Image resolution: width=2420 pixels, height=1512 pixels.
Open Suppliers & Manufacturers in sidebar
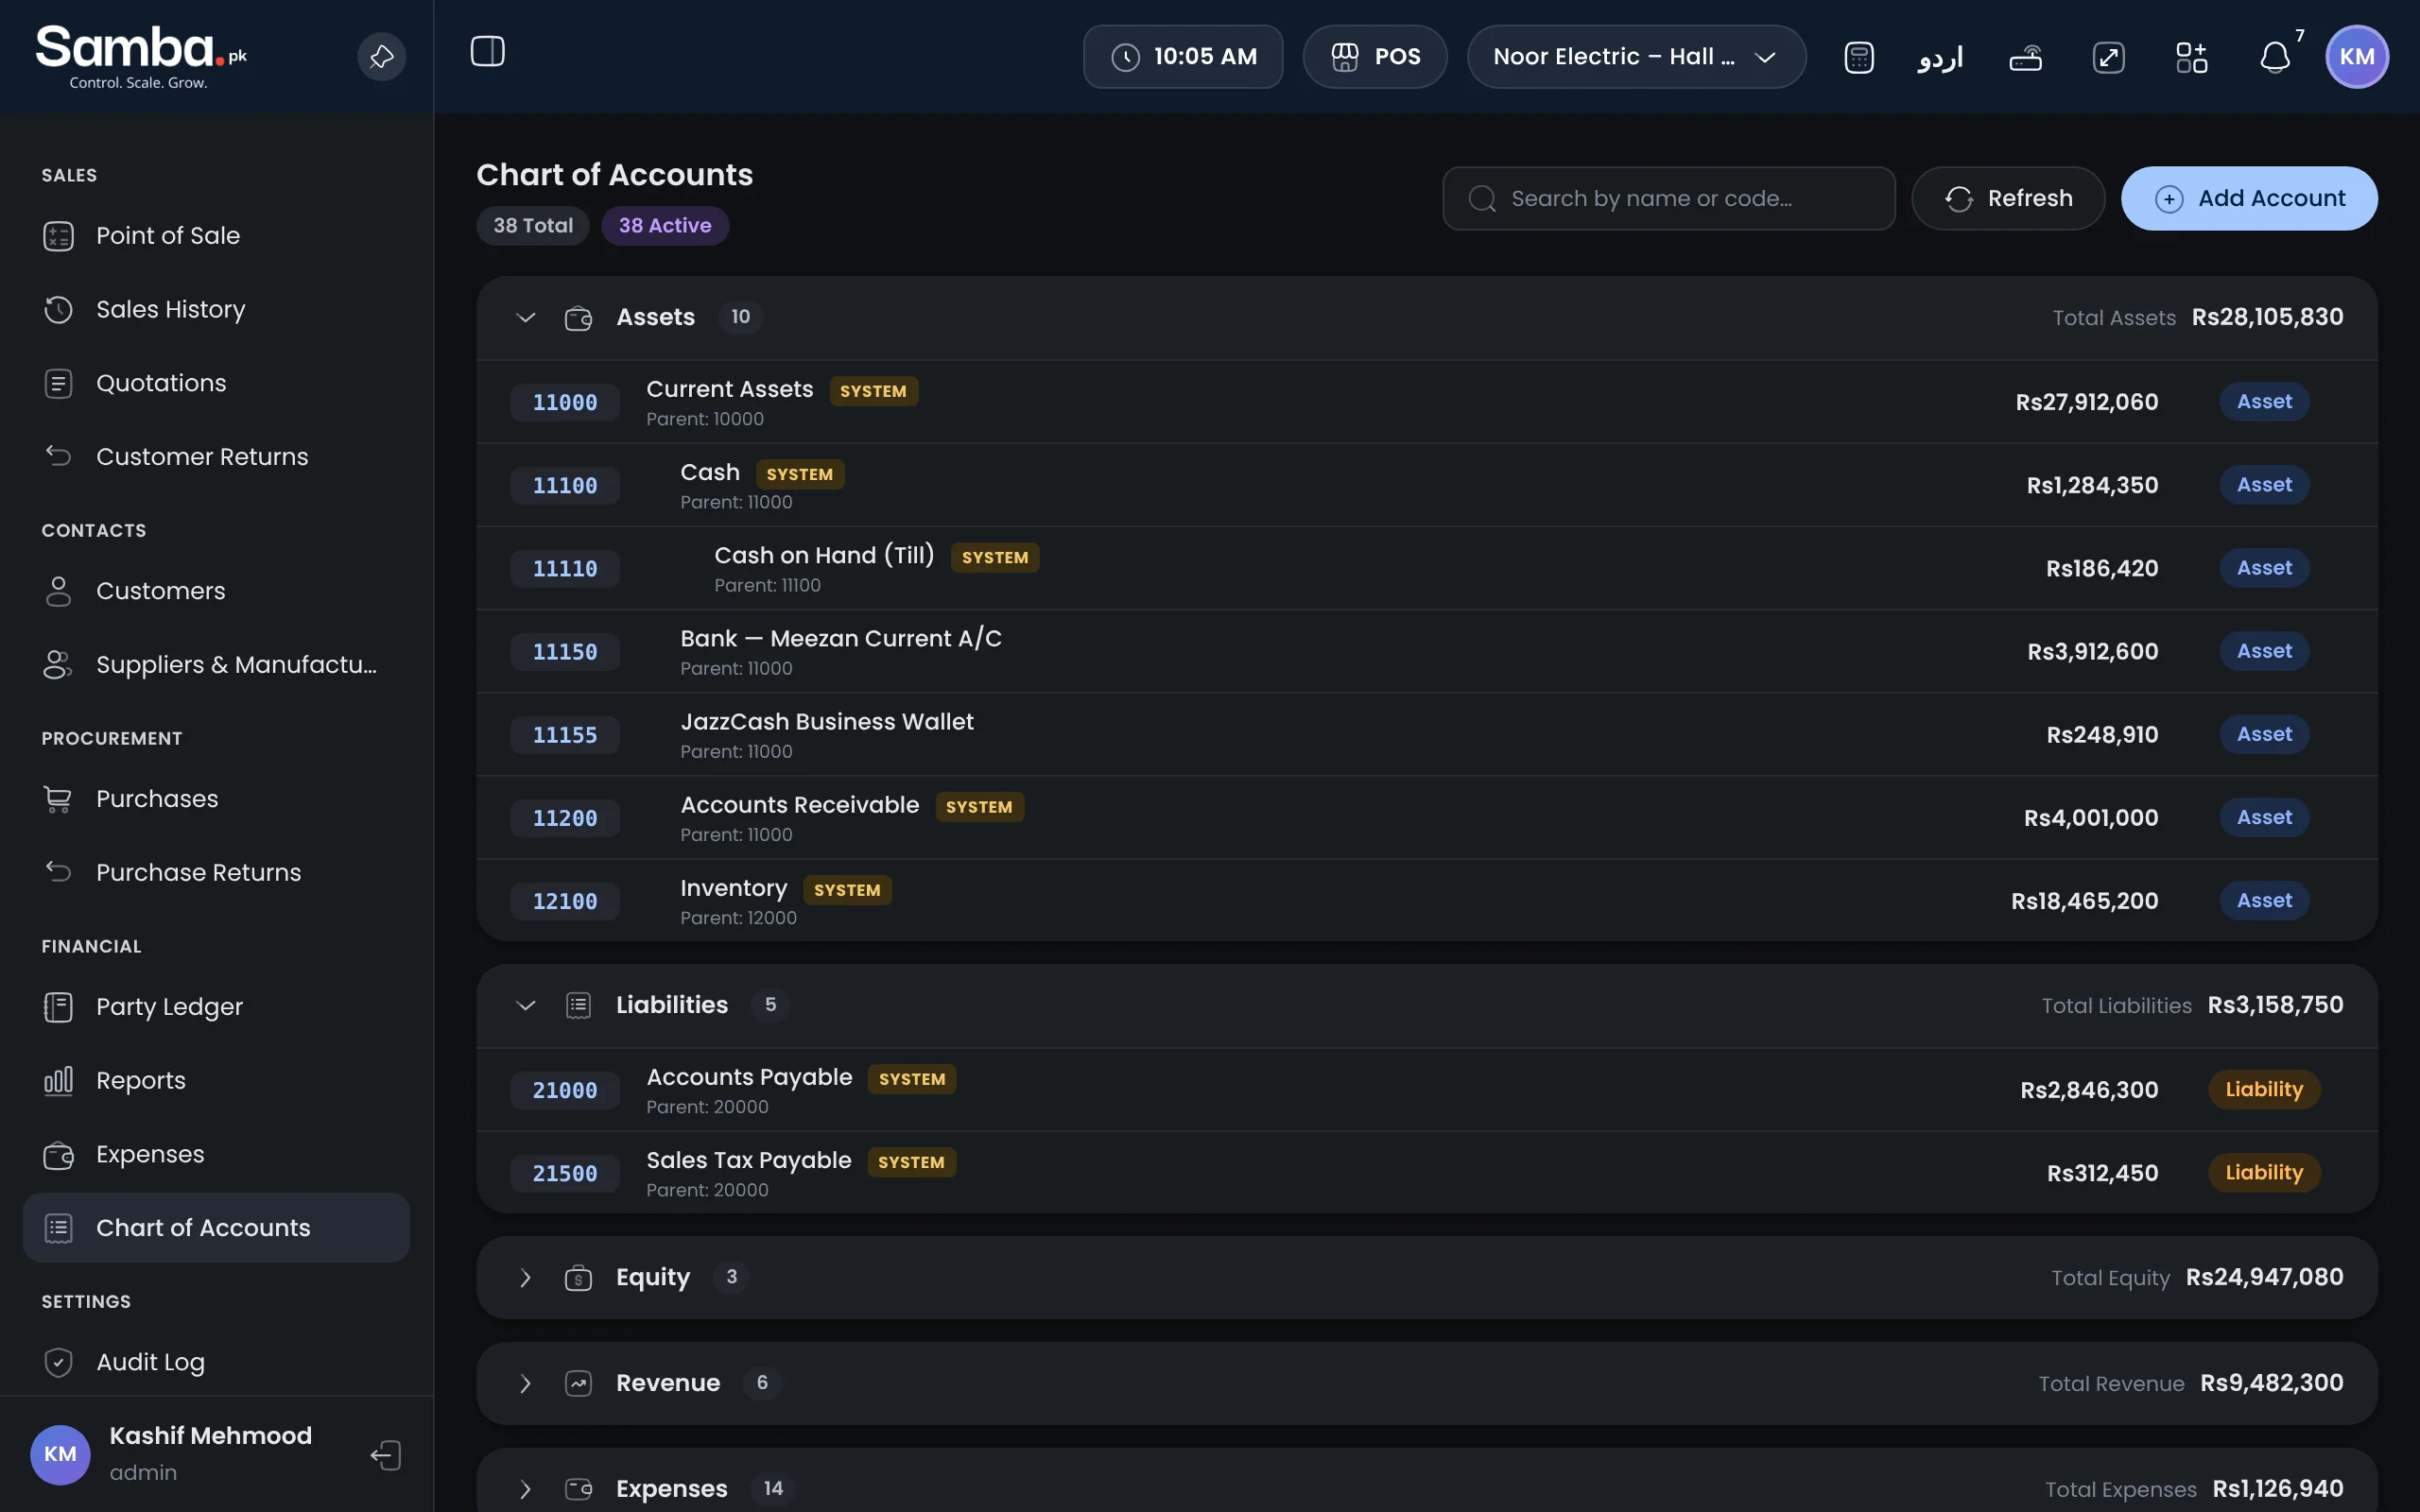coord(216,664)
